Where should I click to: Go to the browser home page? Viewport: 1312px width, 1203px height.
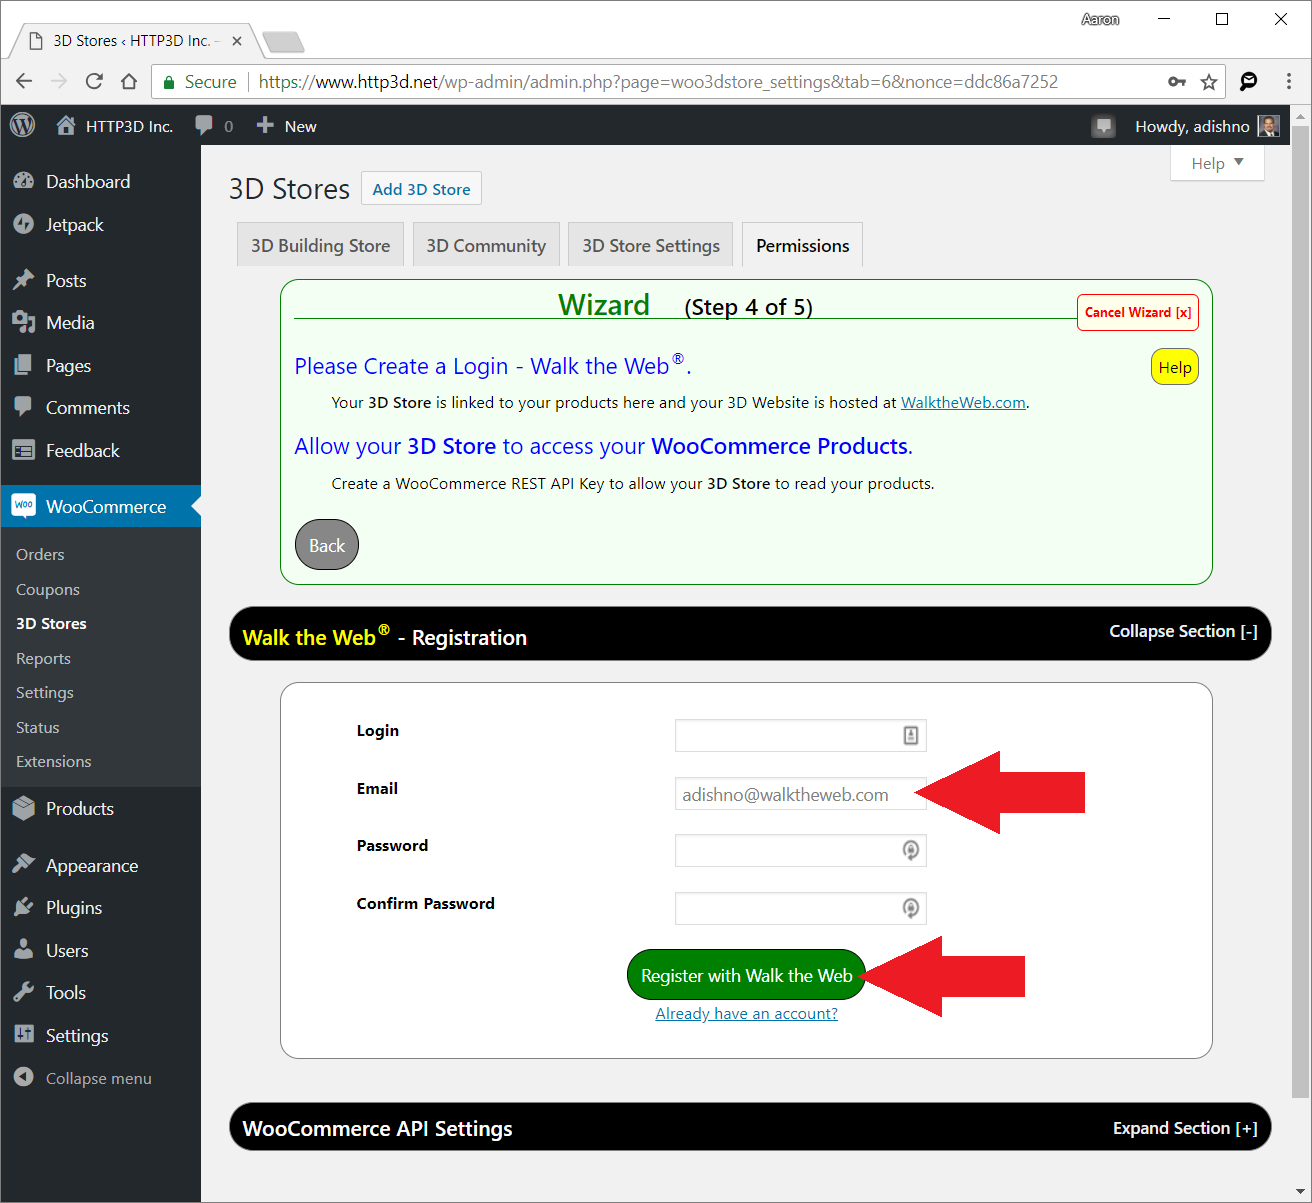[129, 81]
